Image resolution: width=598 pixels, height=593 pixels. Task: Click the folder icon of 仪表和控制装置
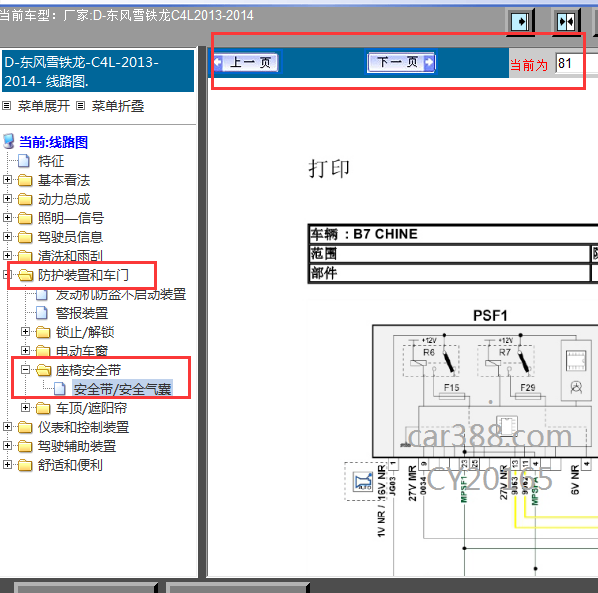tap(25, 427)
